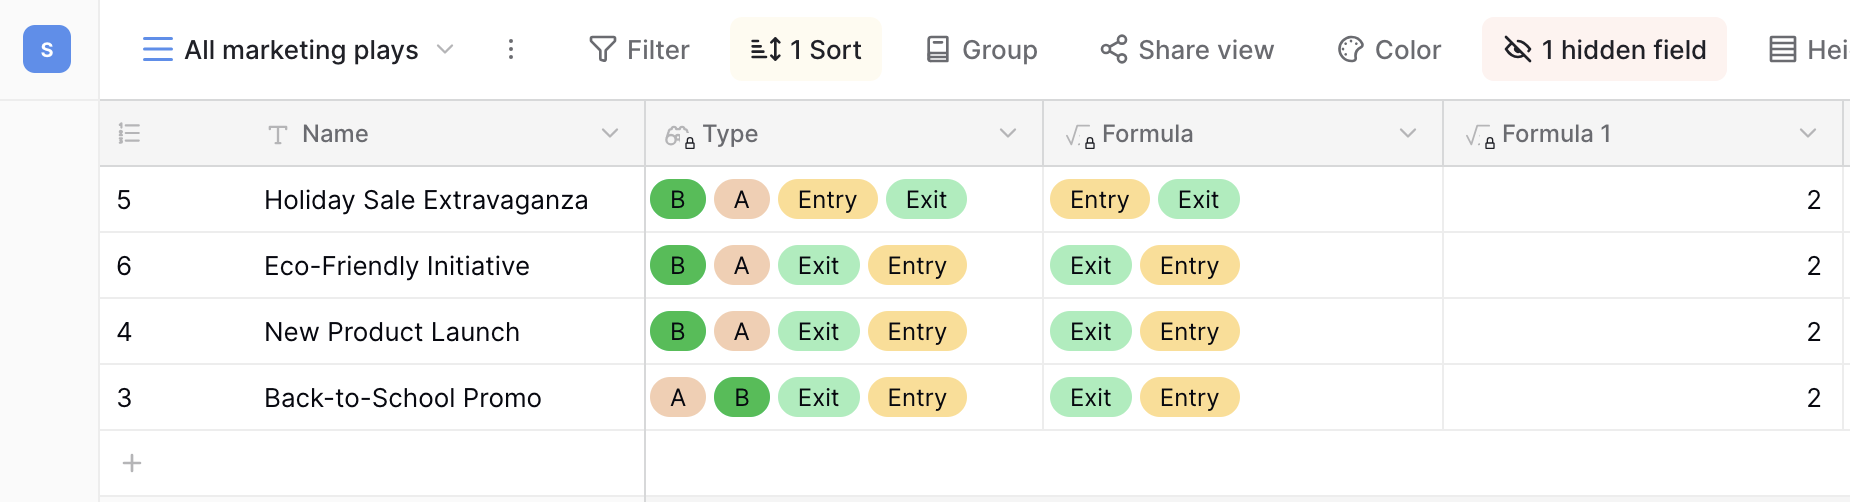Viewport: 1850px width, 502px height.
Task: Open the 1 Sort menu
Action: coord(806,49)
